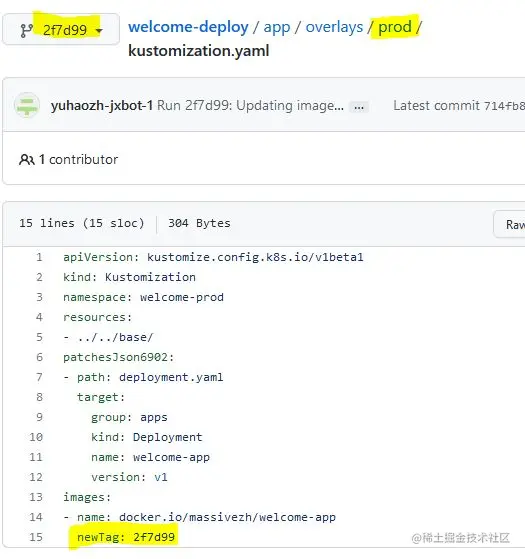Screen dimensions: 525x559
Task: Open the welcome-deploy repository link
Action: pos(188,27)
